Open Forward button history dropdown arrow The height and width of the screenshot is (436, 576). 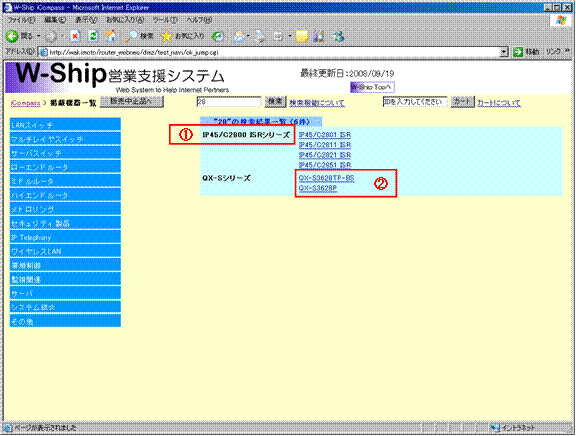click(x=62, y=36)
